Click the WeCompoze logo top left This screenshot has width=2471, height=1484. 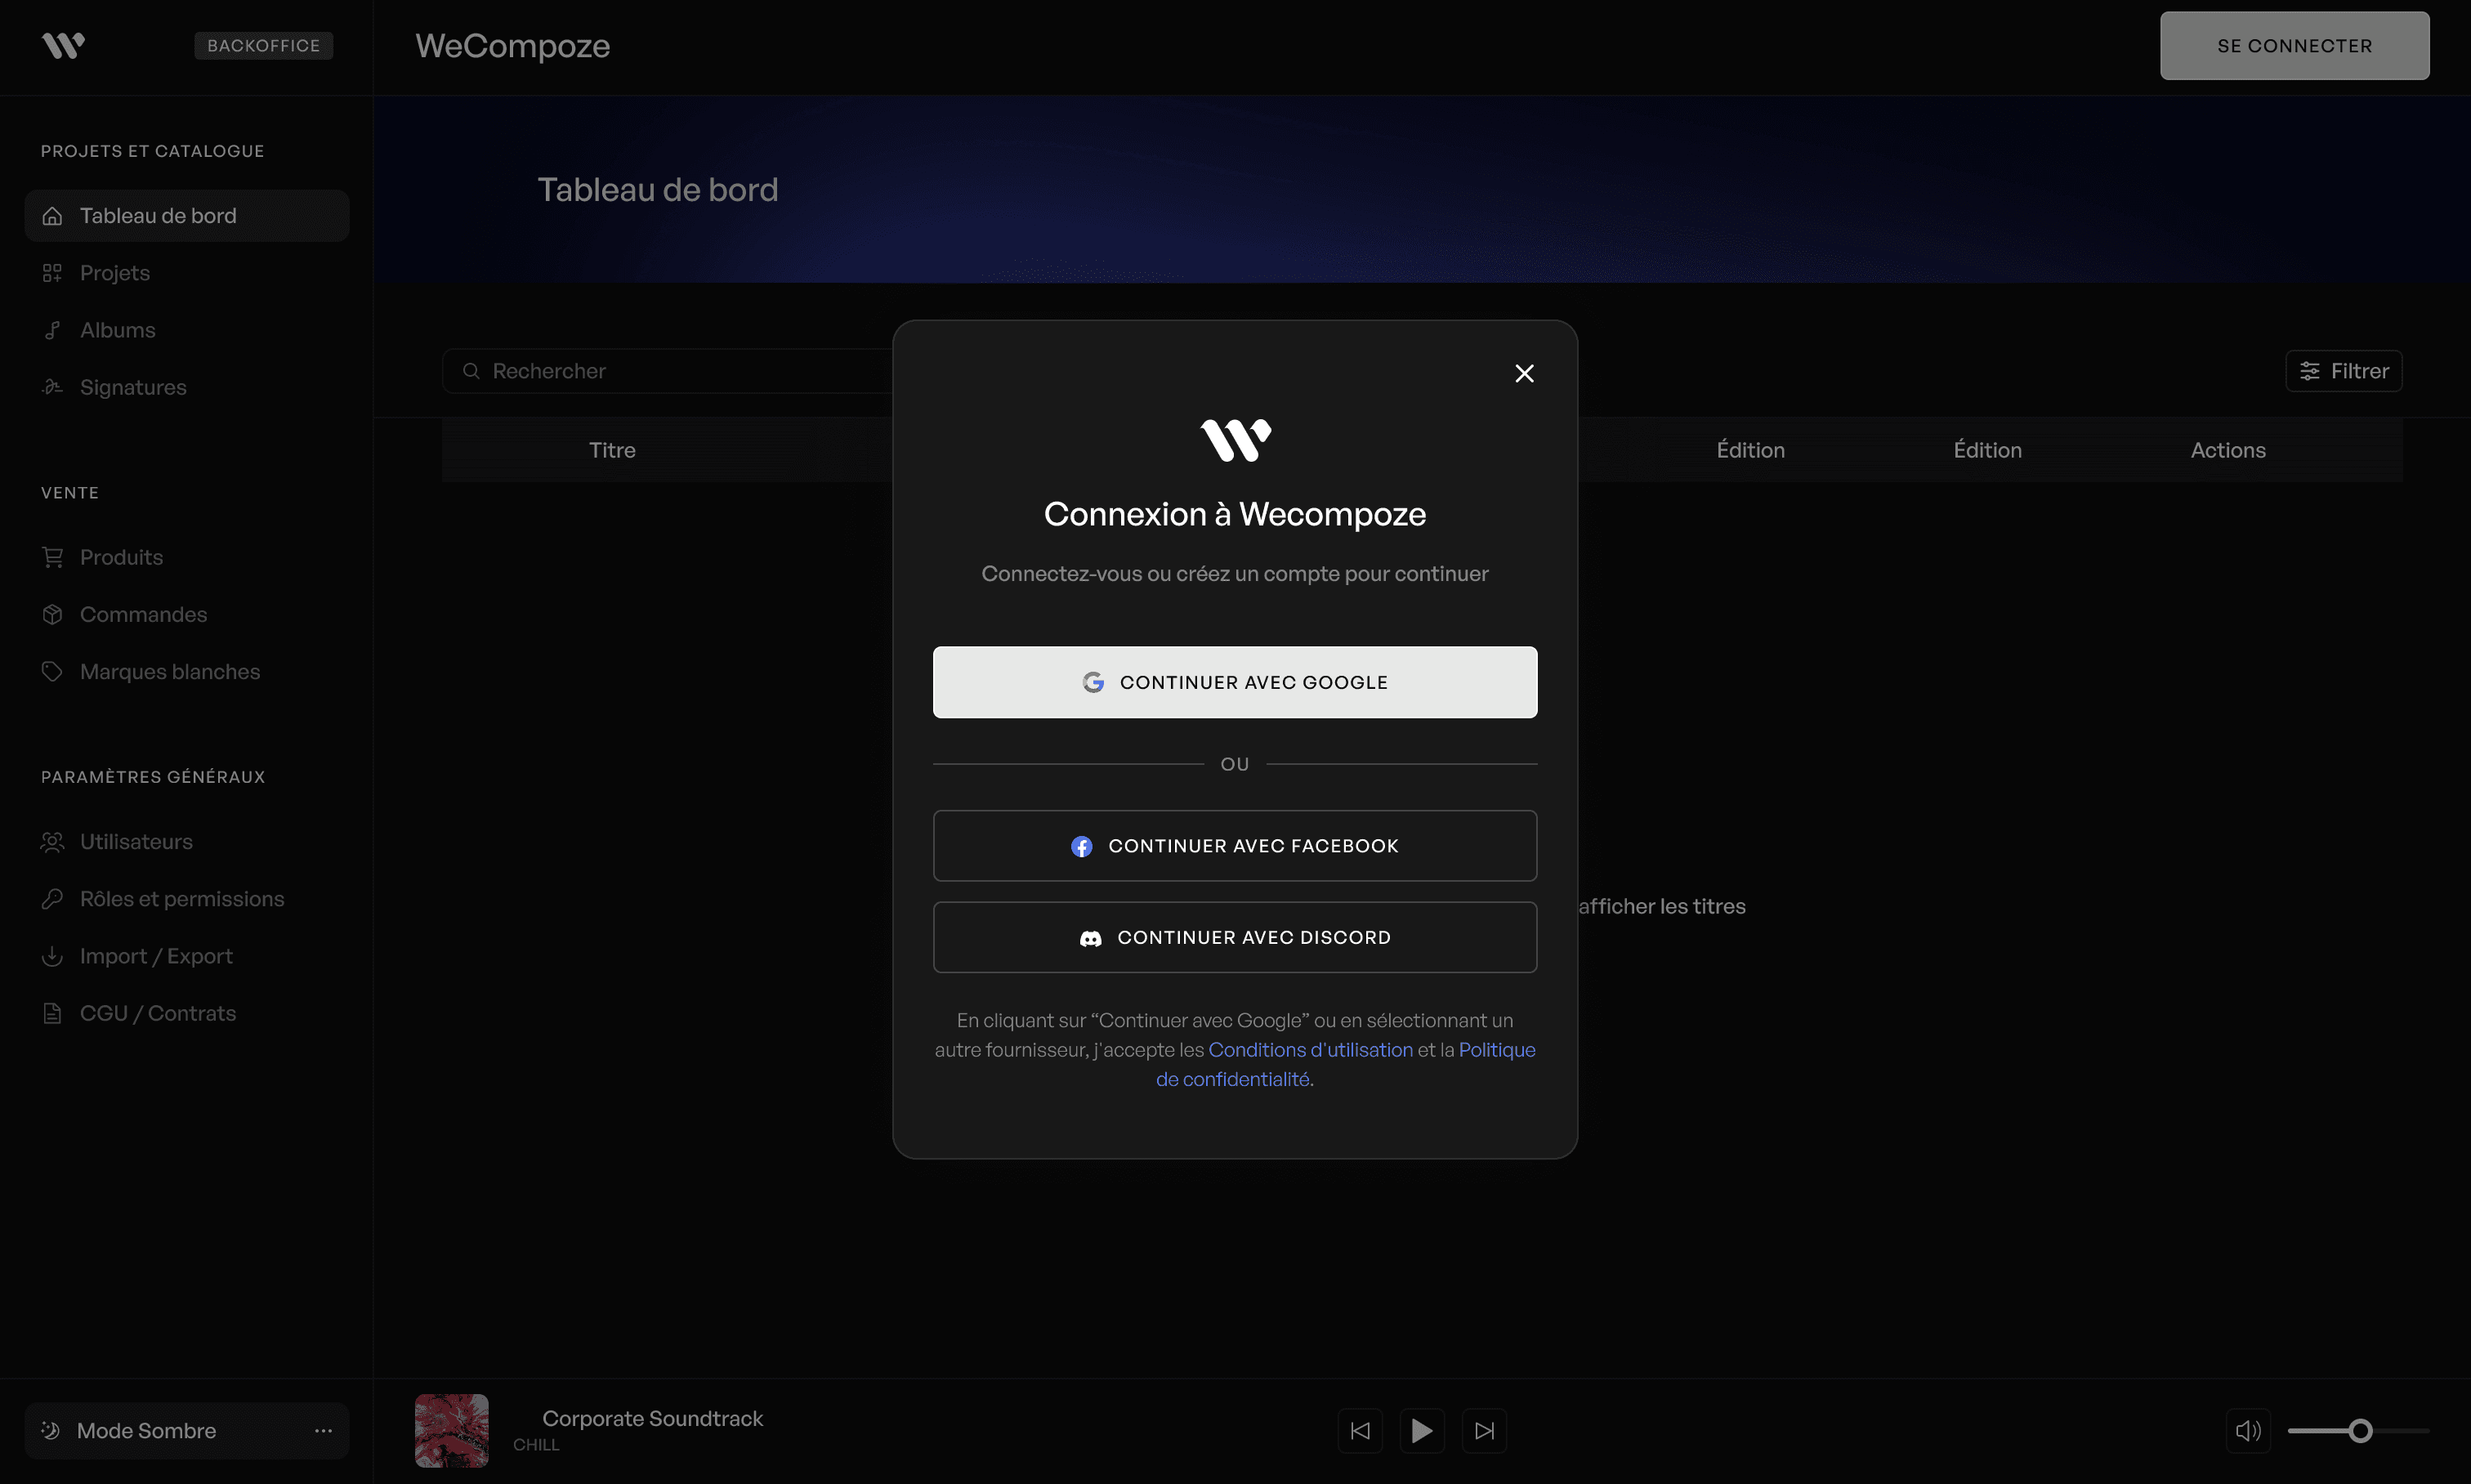62,45
